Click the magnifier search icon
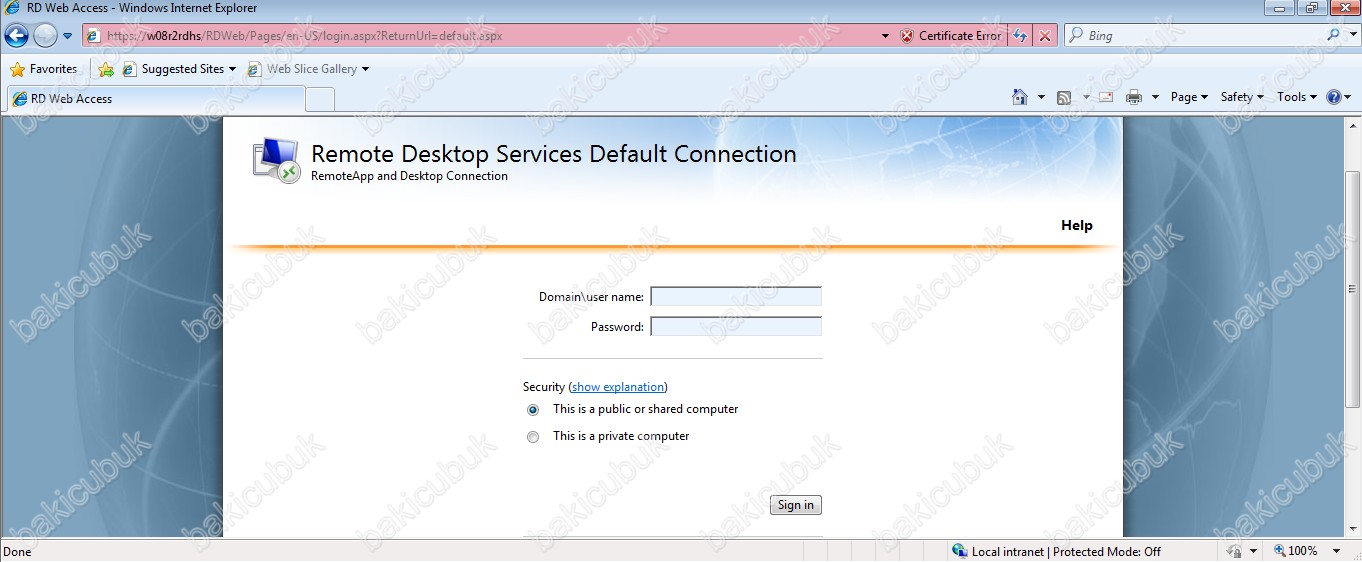Screen dimensions: 1362x562 click(x=1333, y=35)
